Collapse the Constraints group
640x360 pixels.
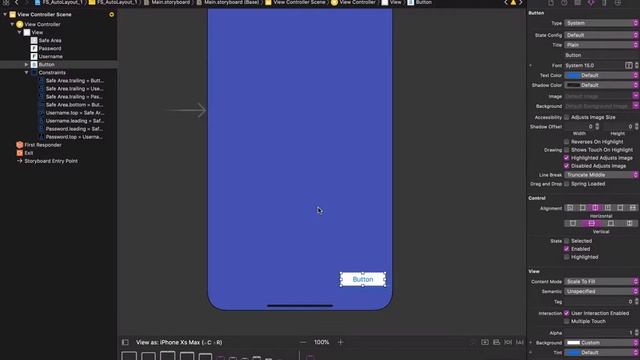pyautogui.click(x=27, y=73)
